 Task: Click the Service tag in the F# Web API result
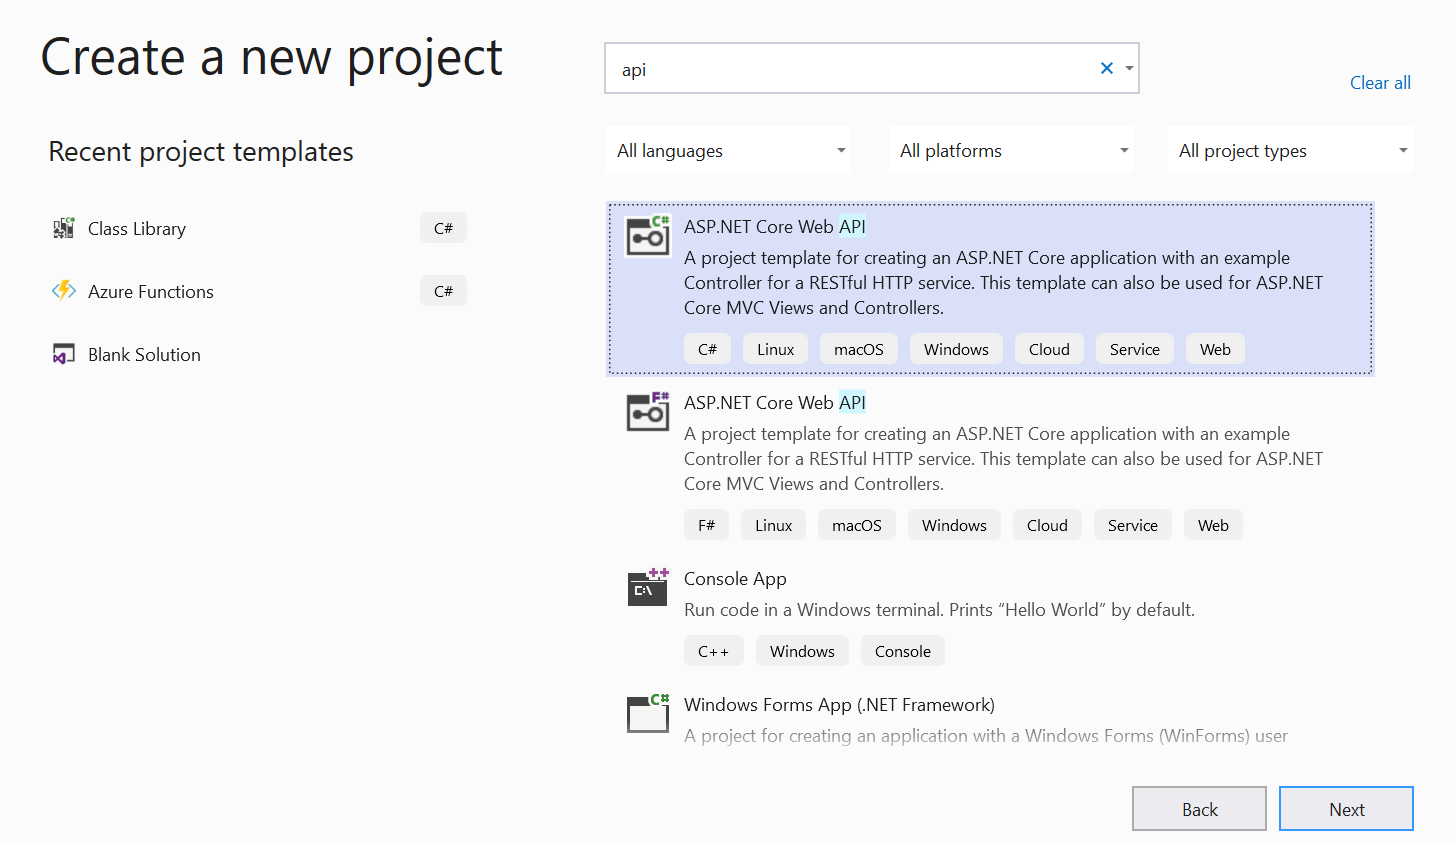click(x=1133, y=525)
